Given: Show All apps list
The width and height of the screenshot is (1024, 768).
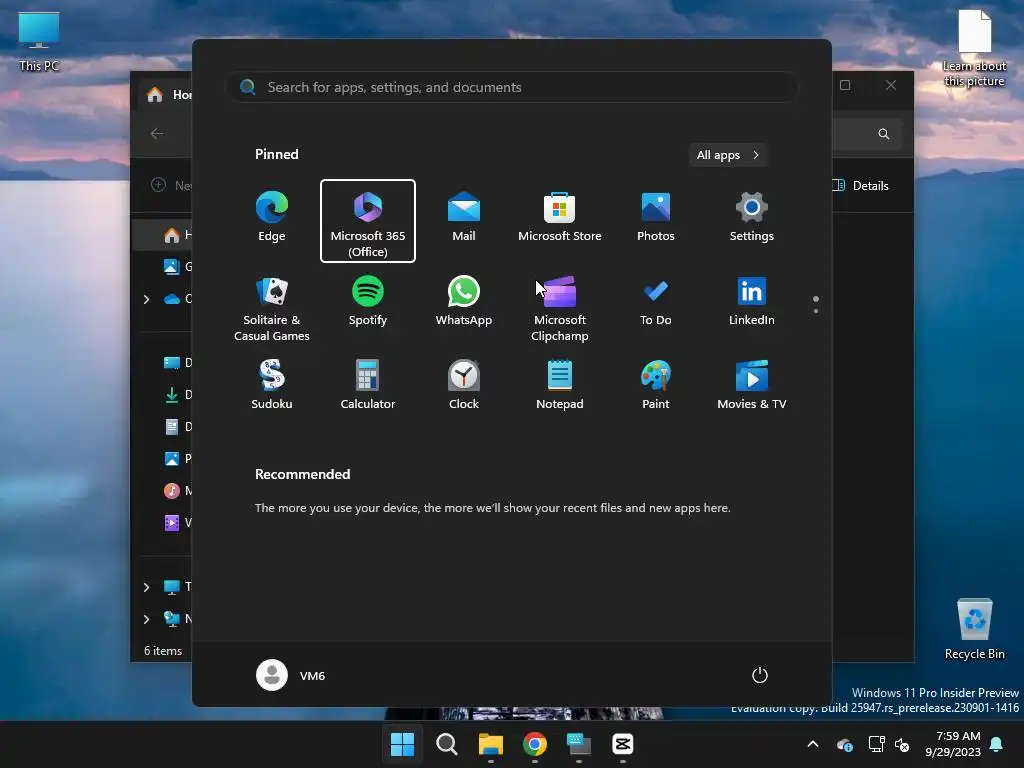Looking at the screenshot, I should 728,155.
